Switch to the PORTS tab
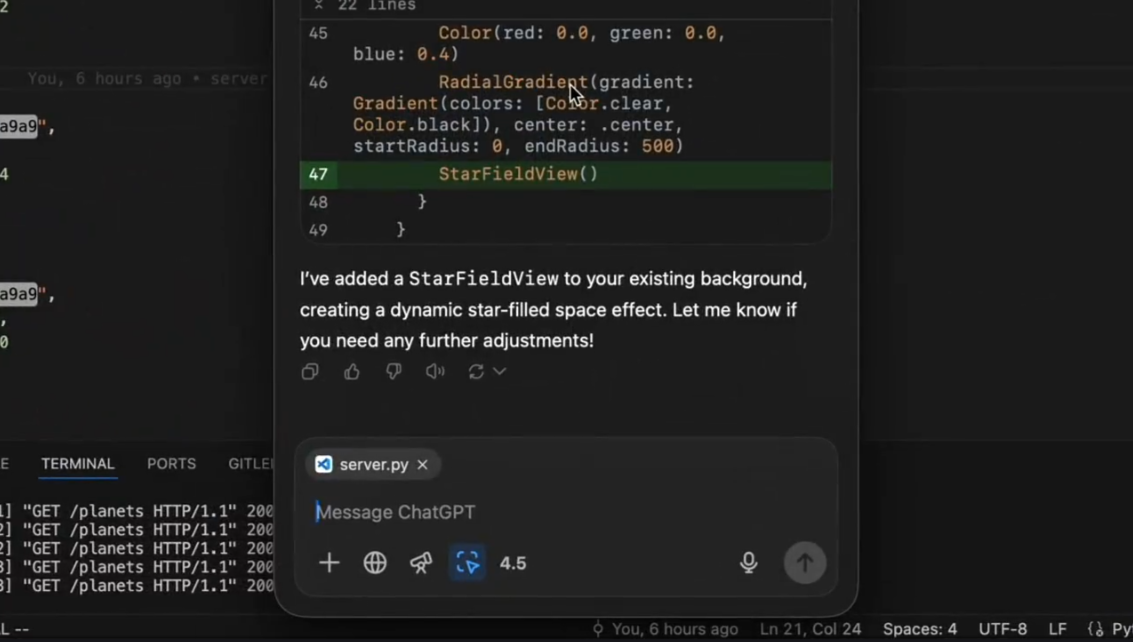Viewport: 1133px width, 642px height. [171, 464]
